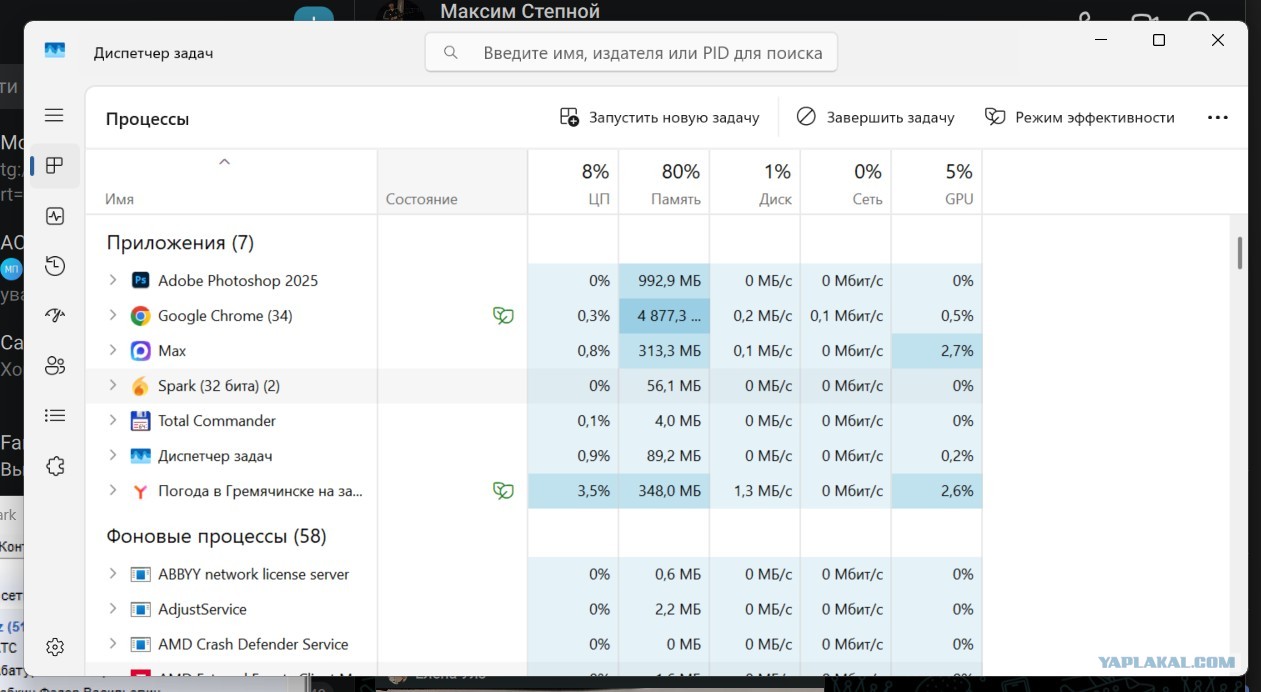Sort by Диск usage column
The width and height of the screenshot is (1261, 692).
755,183
